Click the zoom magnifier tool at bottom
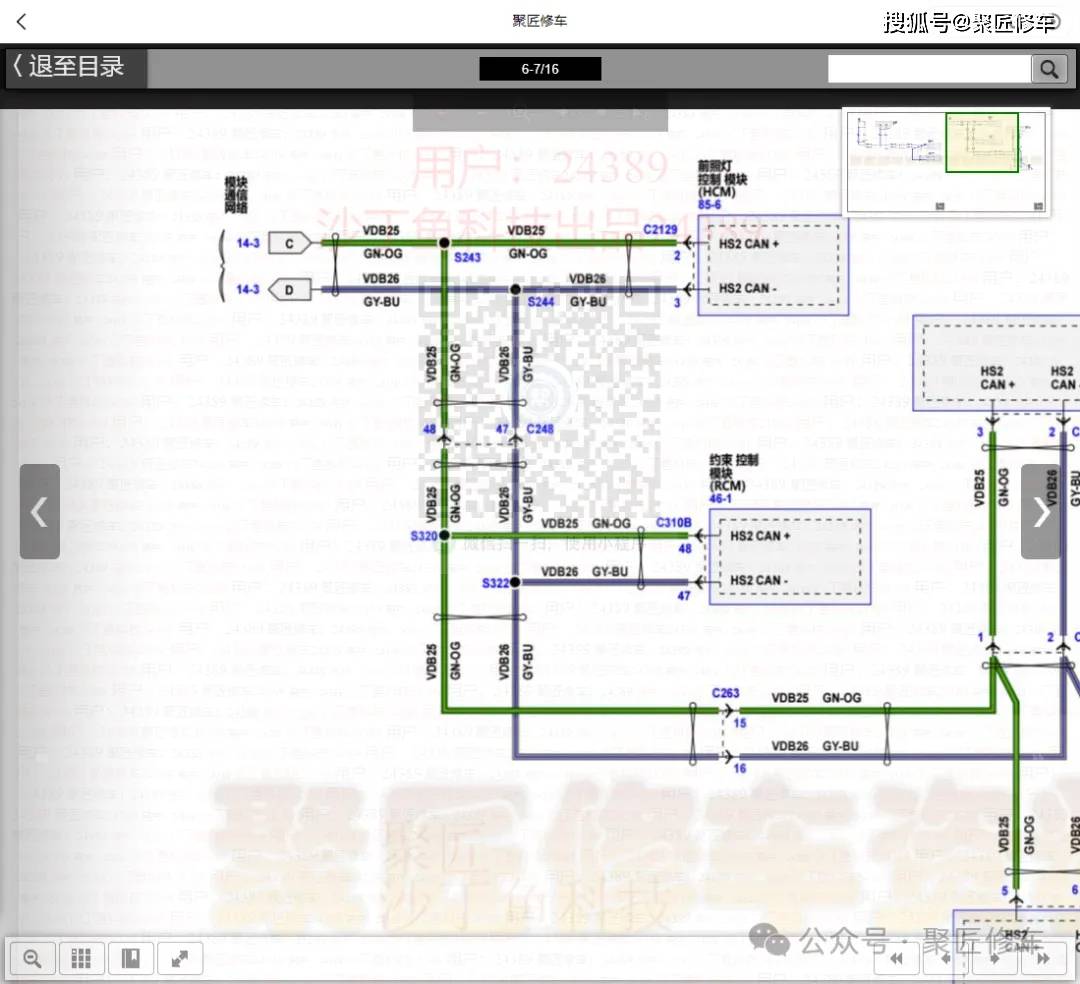 [32, 959]
